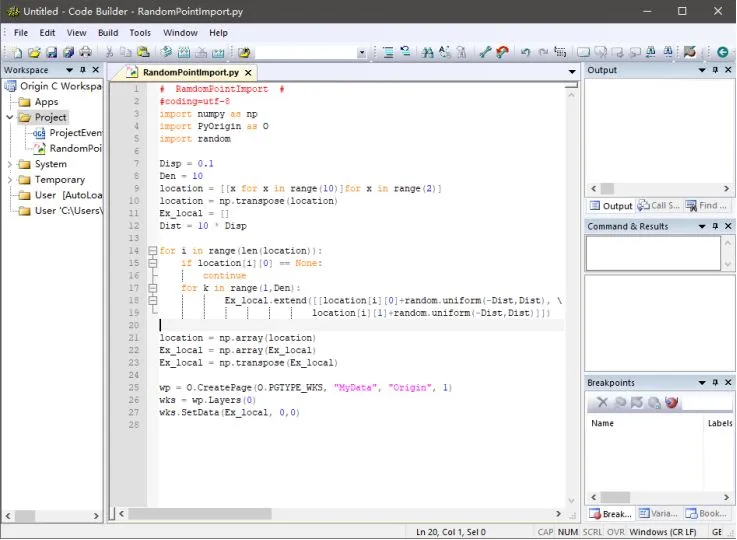Open the Breakpoints panel options dropdown
This screenshot has width=737, height=540.
pyautogui.click(x=702, y=383)
